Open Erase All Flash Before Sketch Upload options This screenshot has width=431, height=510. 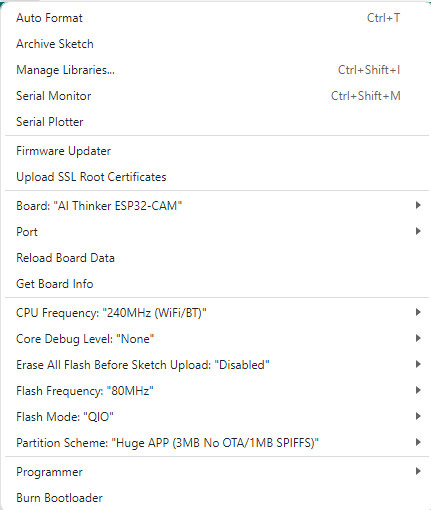click(x=217, y=365)
